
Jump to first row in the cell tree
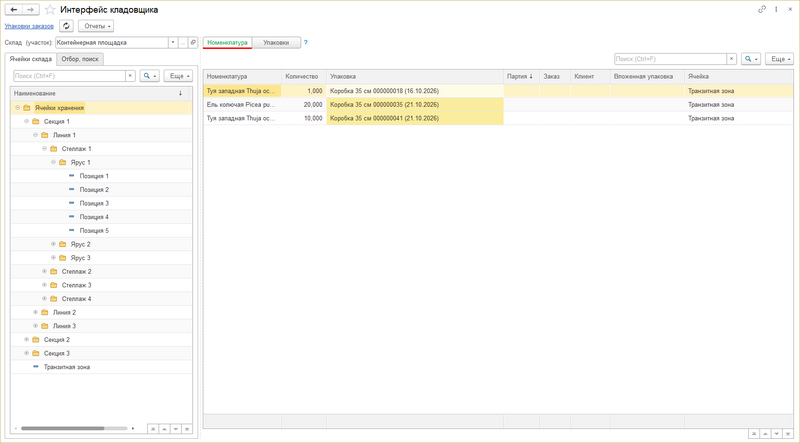[153, 429]
